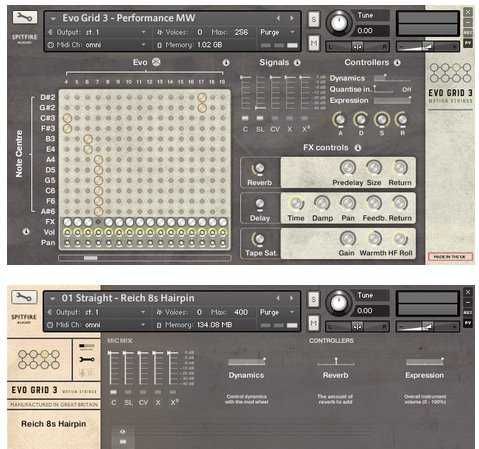Open the Controllers info icon
This screenshot has height=449, width=479.
click(x=397, y=62)
